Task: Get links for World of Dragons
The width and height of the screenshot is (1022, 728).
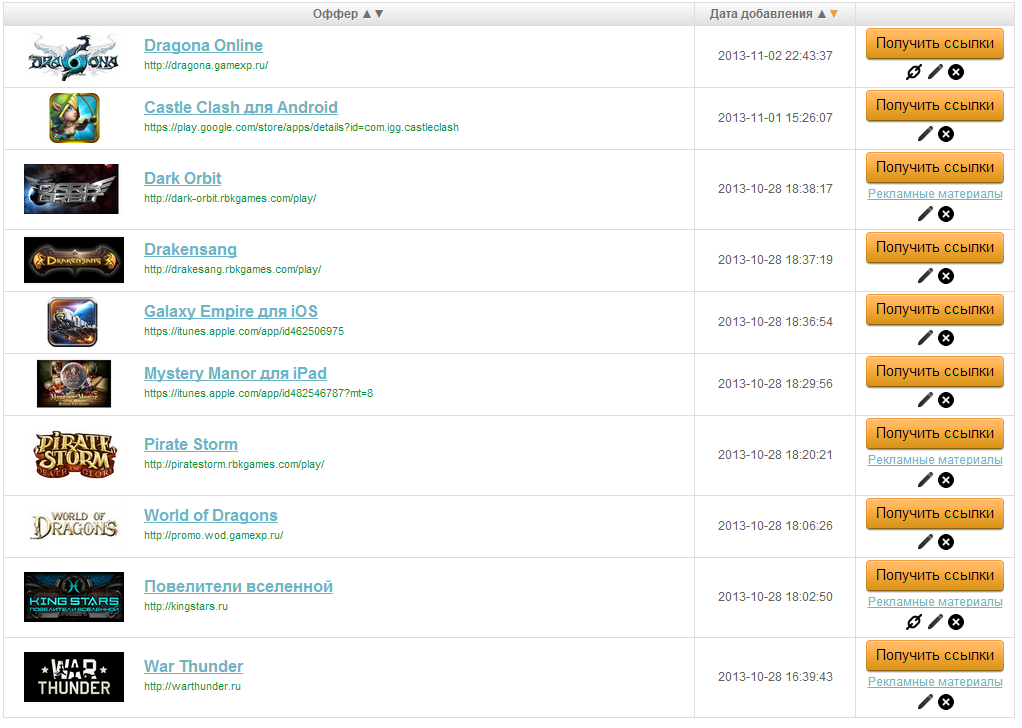Action: click(935, 514)
